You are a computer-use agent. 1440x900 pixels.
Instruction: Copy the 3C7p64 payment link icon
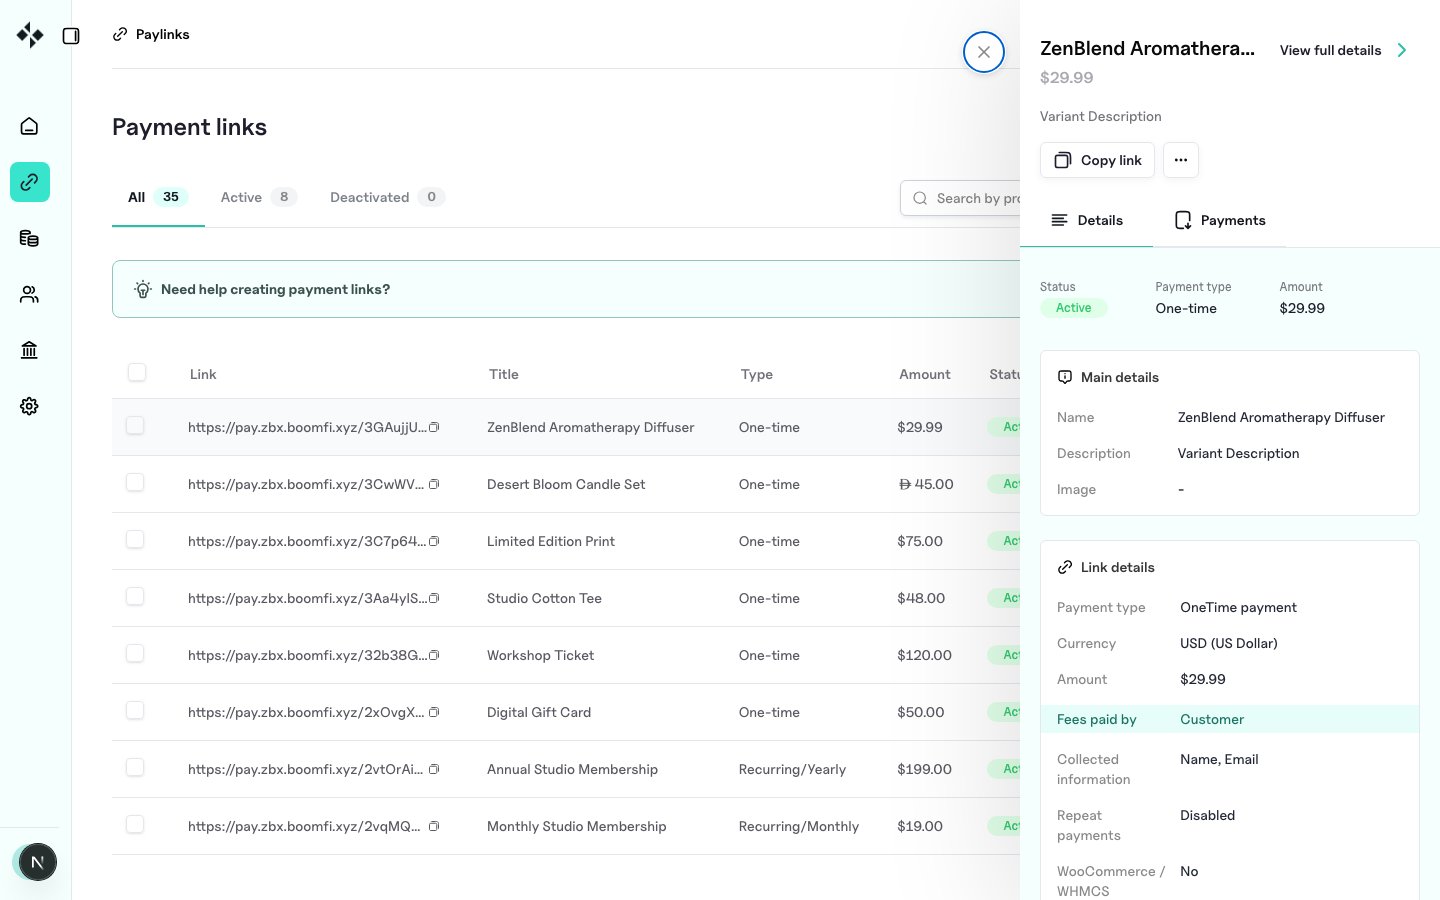pyautogui.click(x=434, y=541)
